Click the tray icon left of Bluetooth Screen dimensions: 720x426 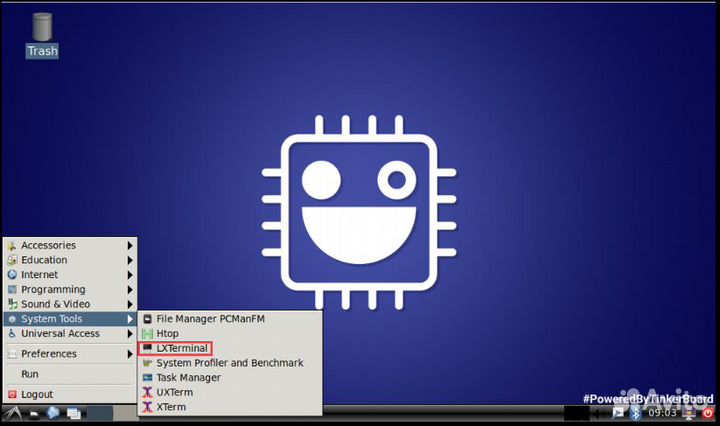click(618, 413)
